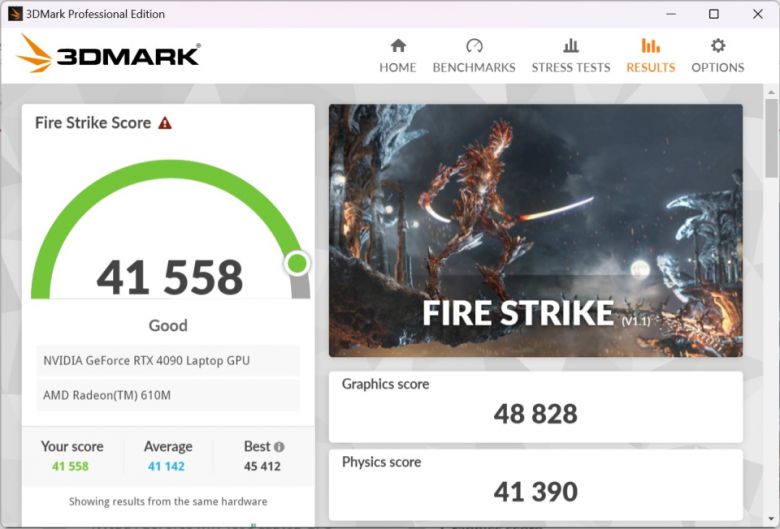The image size is (780, 529).
Task: Select the AMD Radeon(TM) 610M row
Action: (x=168, y=395)
